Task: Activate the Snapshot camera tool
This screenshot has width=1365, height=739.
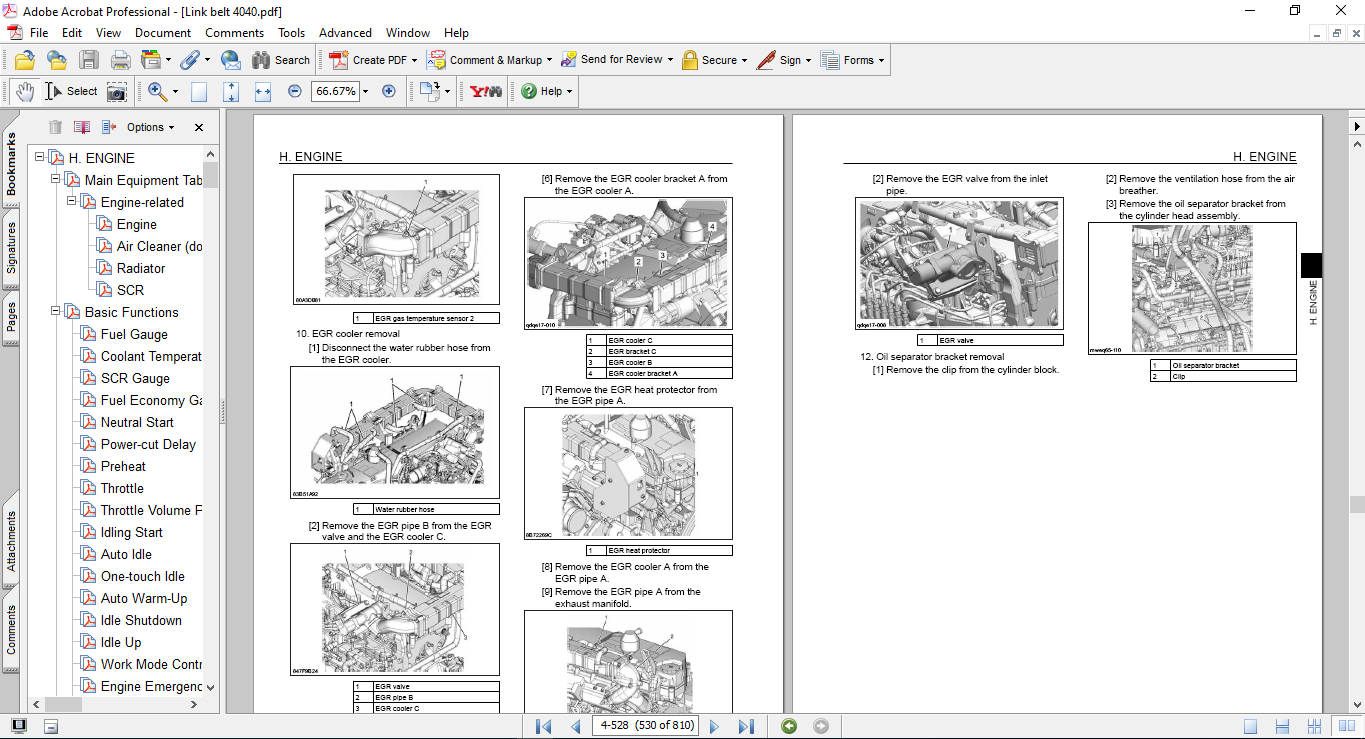Action: click(x=117, y=92)
